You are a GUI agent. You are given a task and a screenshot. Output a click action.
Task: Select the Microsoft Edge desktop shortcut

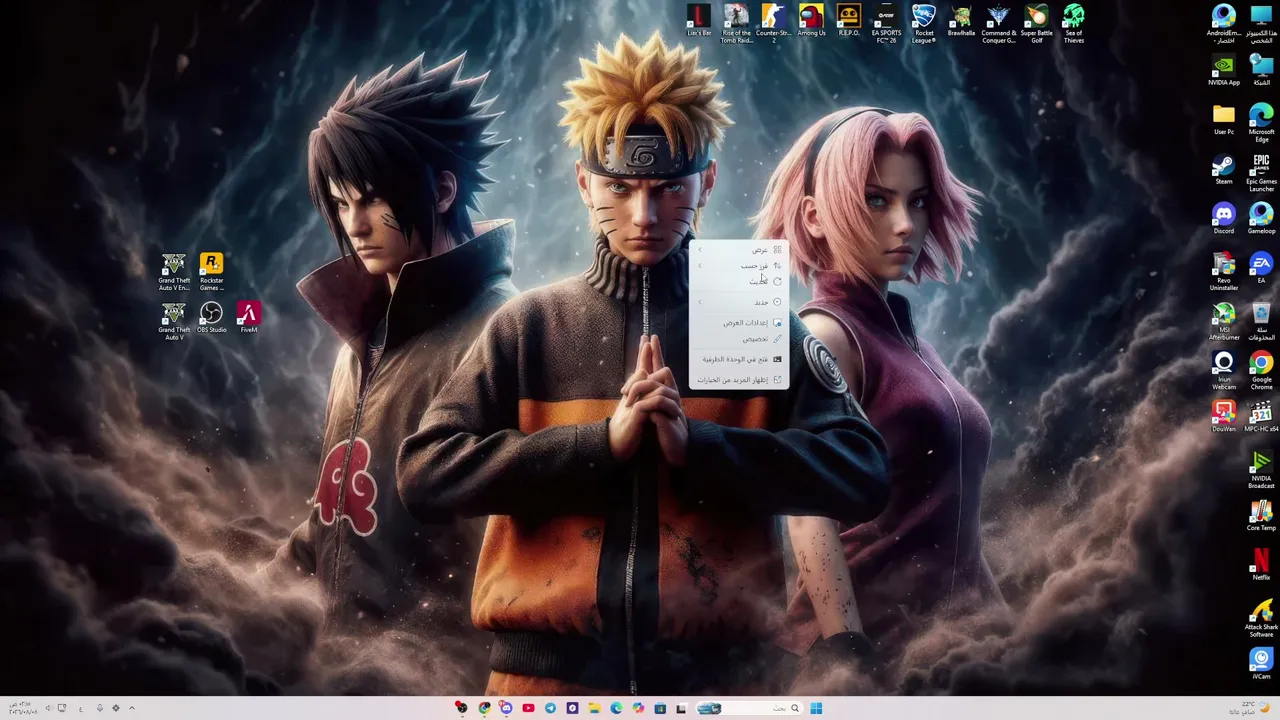[x=1261, y=123]
